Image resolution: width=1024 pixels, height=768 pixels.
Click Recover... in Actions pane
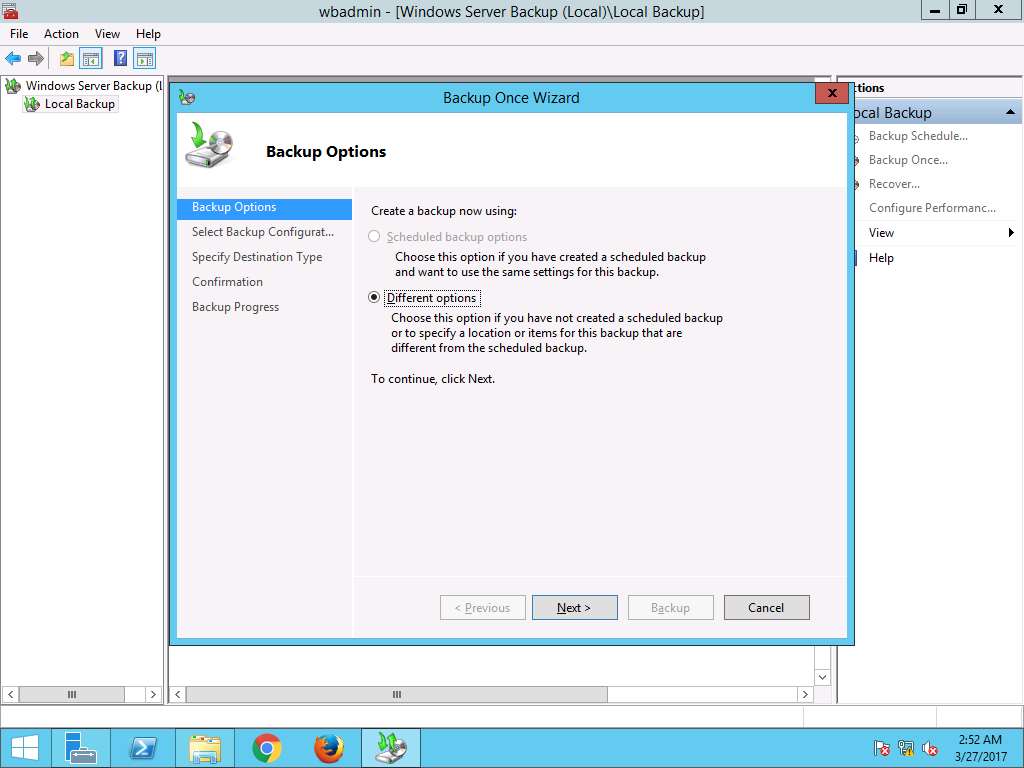point(894,184)
